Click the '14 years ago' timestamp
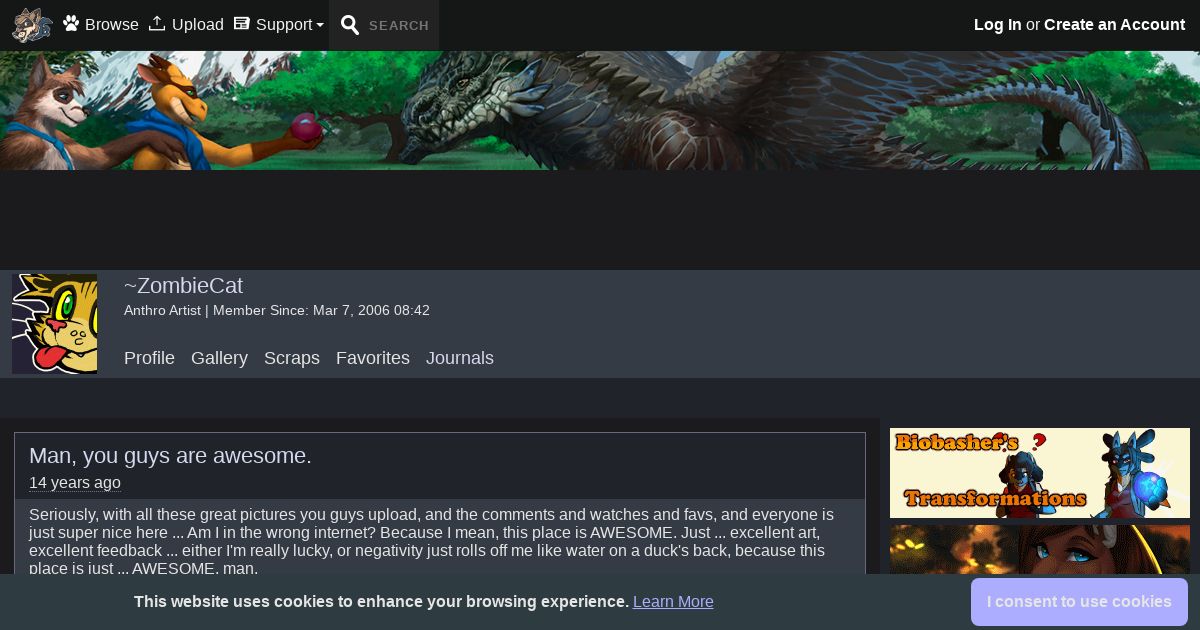The height and width of the screenshot is (630, 1200). click(x=75, y=483)
